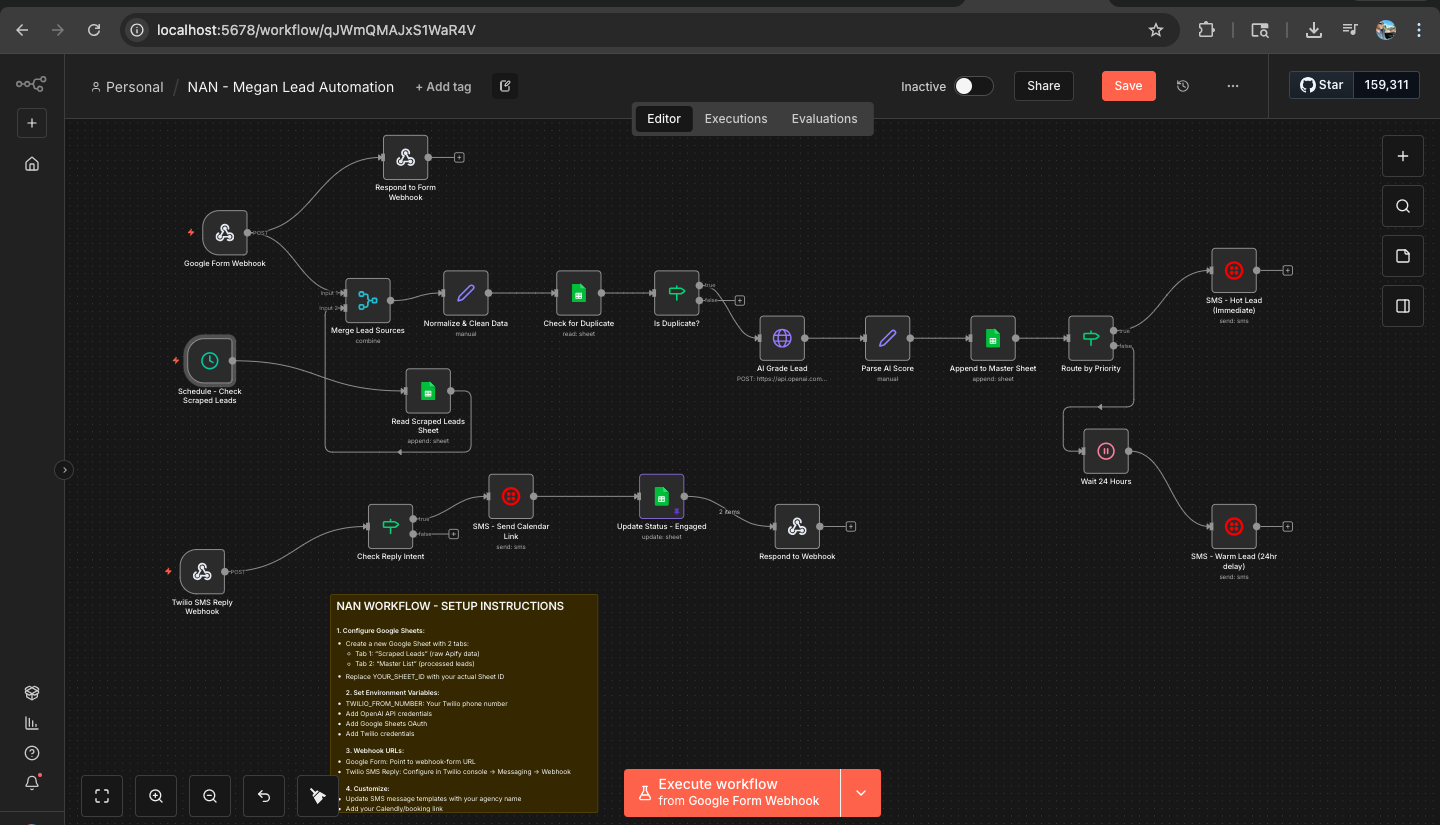Open the Execute workflow dropdown arrow
1440x825 pixels.
pos(860,792)
